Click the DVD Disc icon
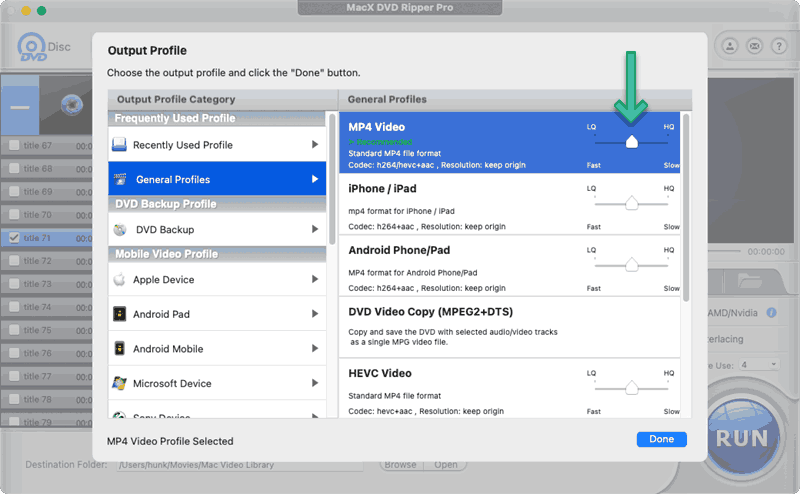Viewport: 800px width, 494px height. (32, 47)
